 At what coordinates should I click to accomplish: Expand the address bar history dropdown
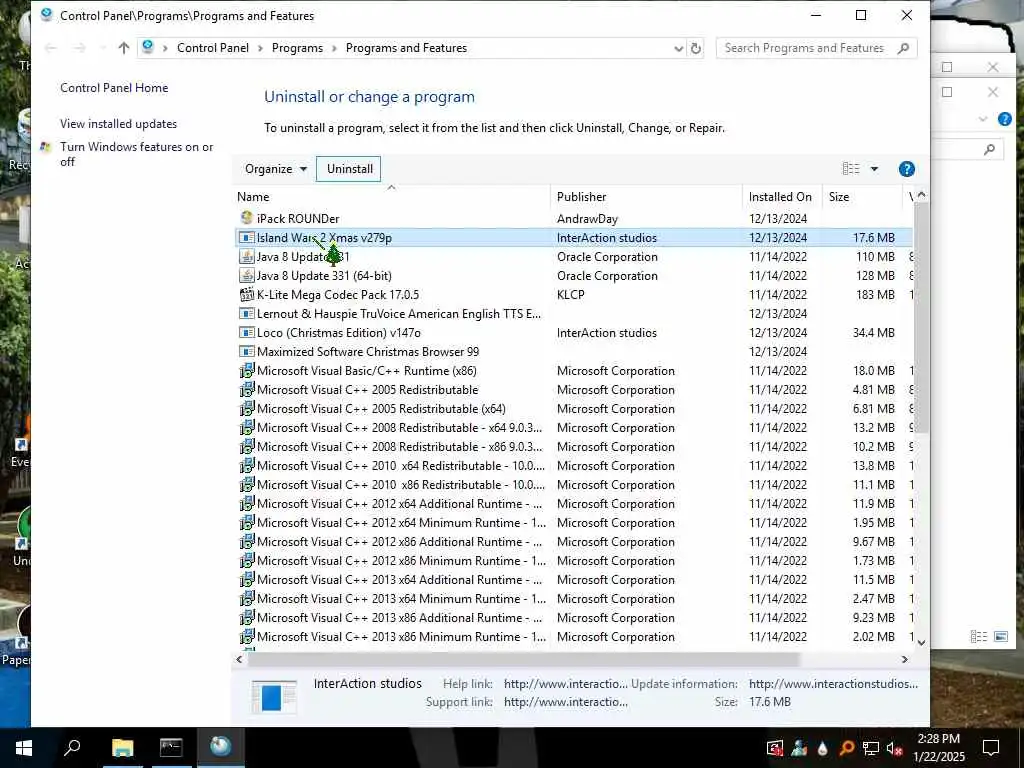[x=679, y=48]
